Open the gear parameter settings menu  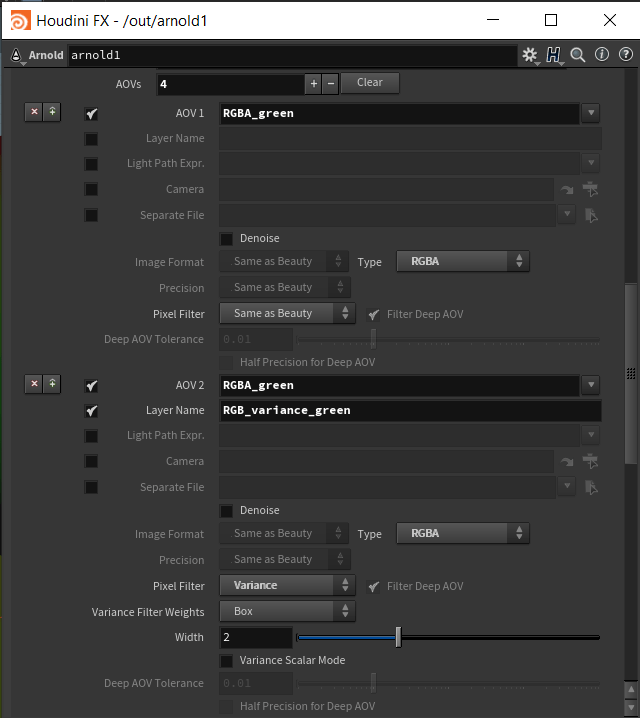(x=530, y=55)
